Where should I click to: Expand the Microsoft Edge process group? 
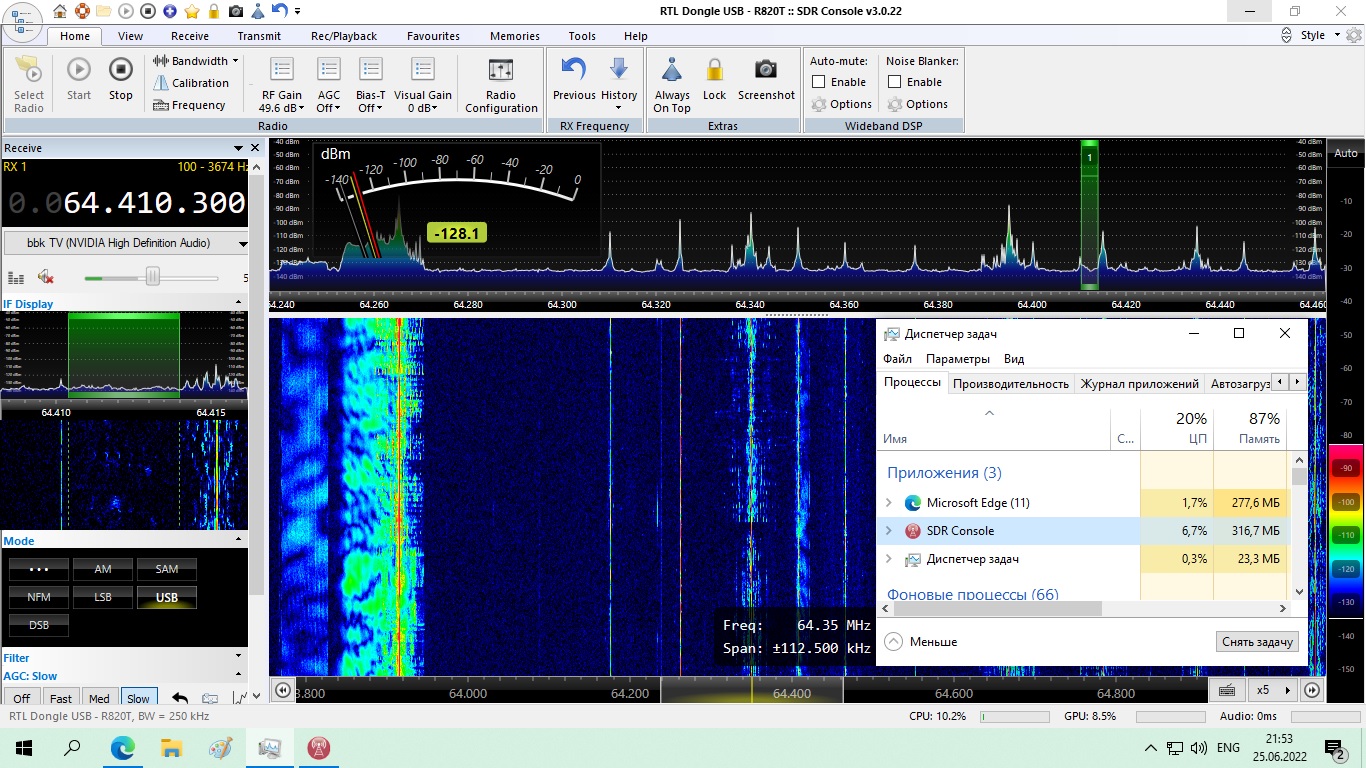(889, 503)
